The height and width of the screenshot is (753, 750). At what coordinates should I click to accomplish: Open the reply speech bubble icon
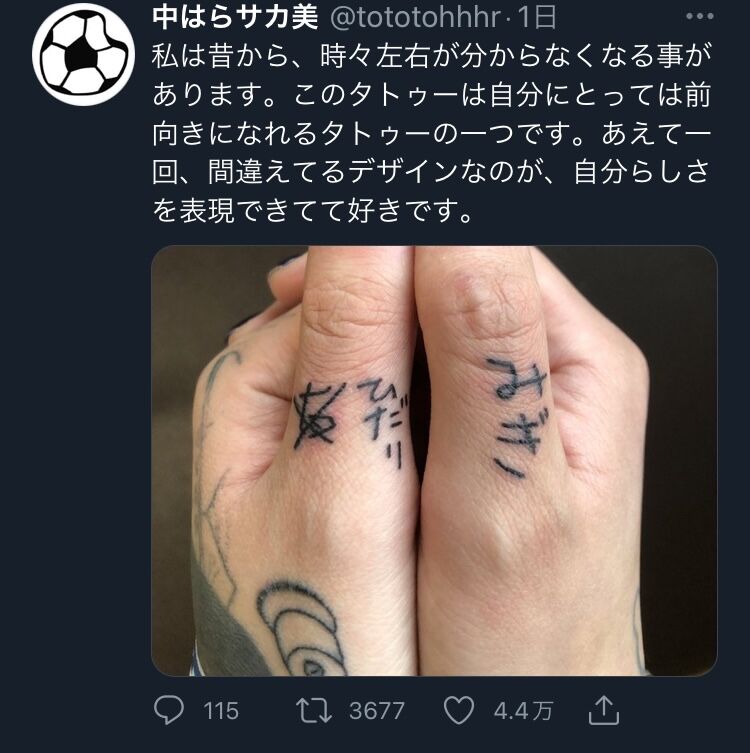[169, 710]
